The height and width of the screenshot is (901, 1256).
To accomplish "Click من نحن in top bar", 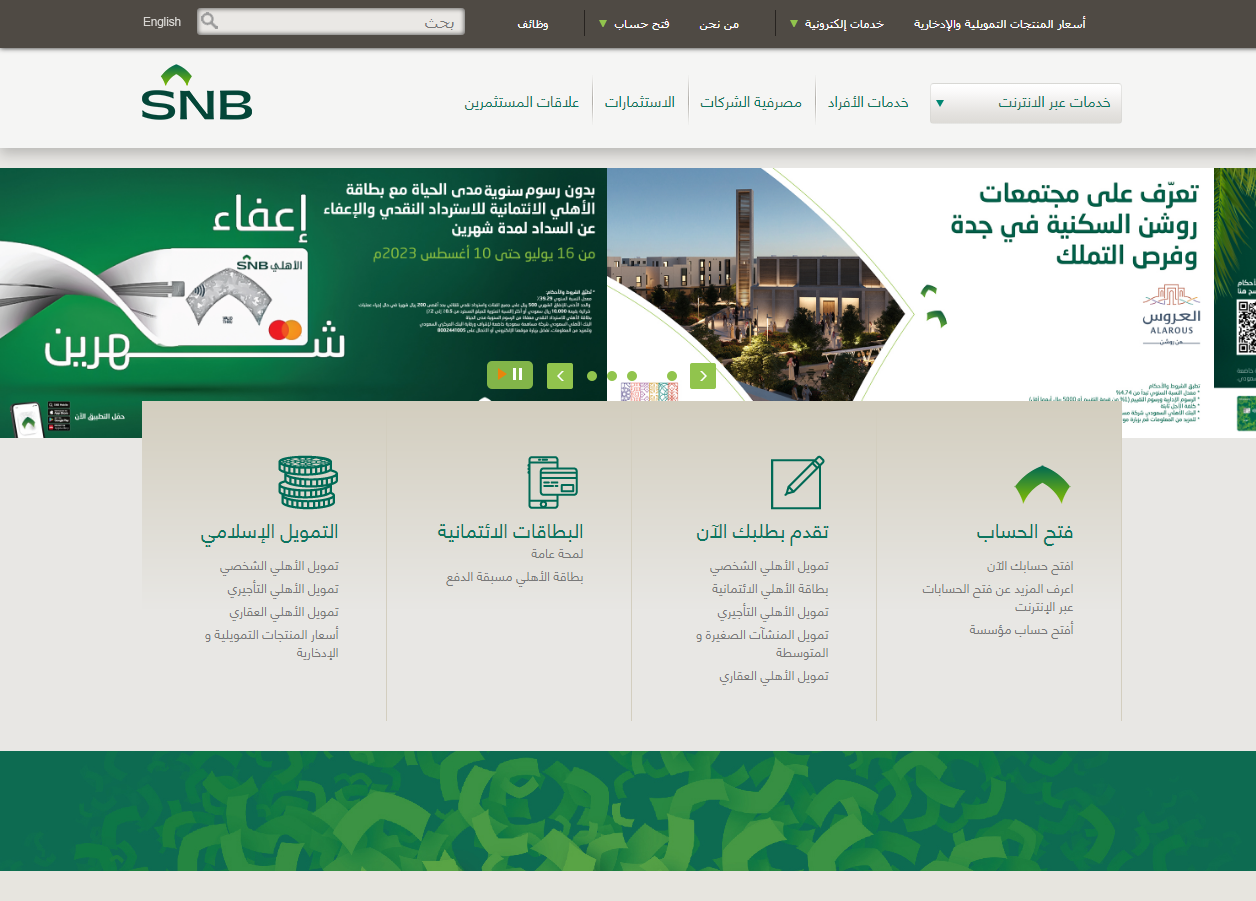I will click(719, 23).
